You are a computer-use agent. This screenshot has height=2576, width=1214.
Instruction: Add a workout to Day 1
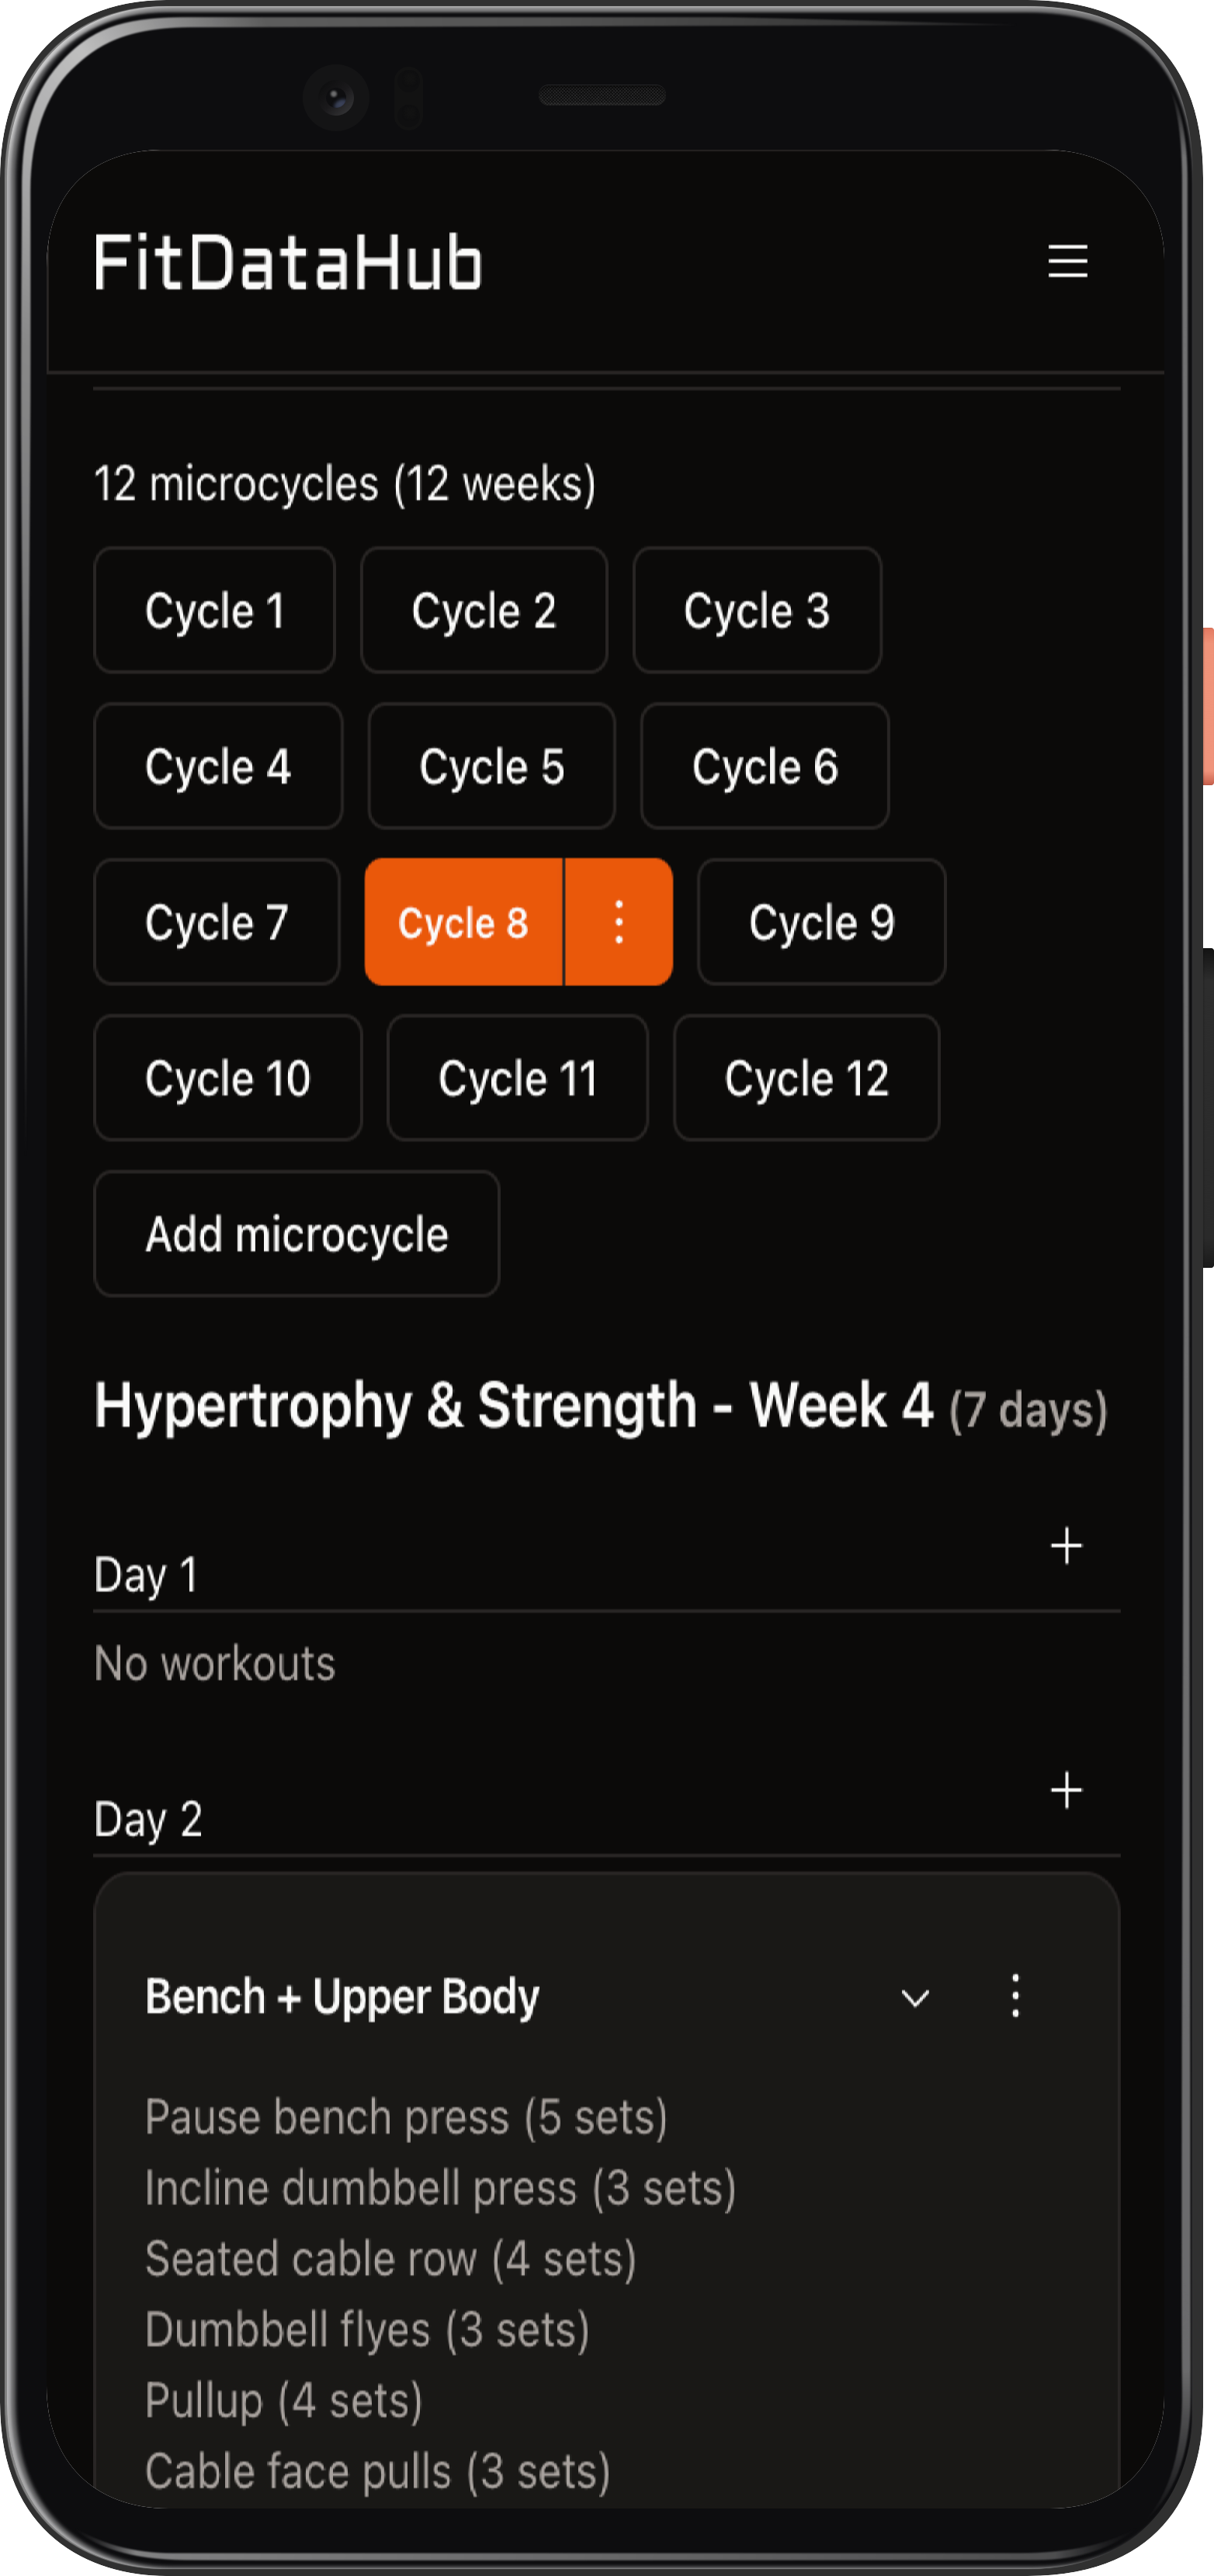(1066, 1545)
